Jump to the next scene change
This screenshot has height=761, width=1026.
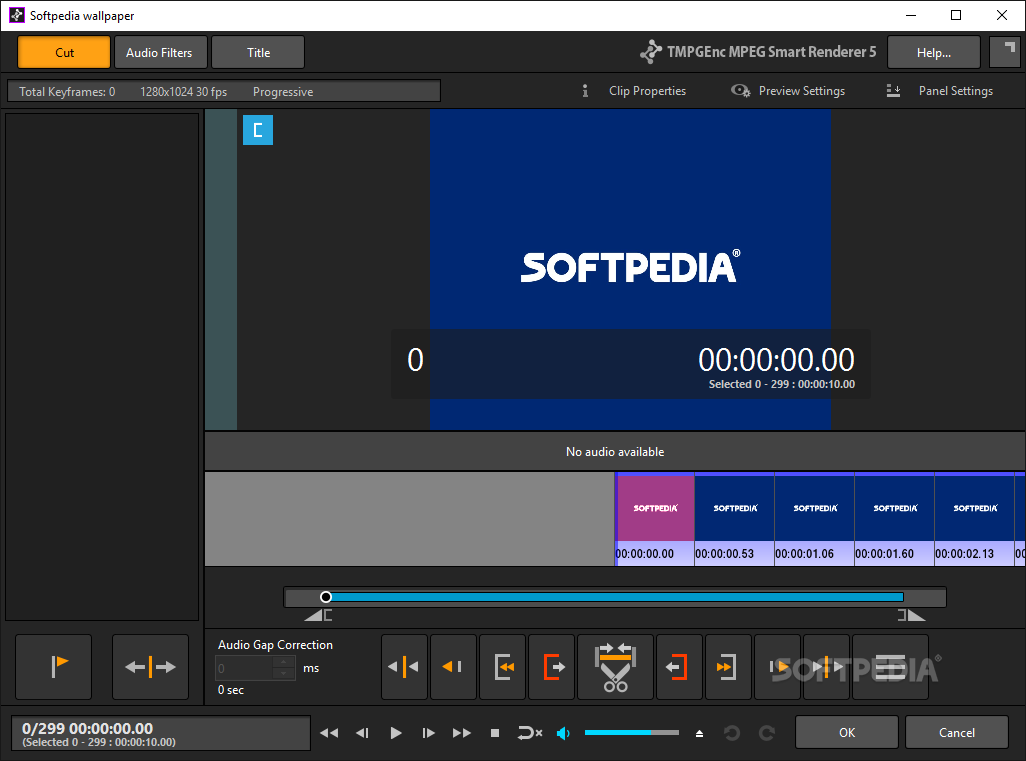pyautogui.click(x=826, y=667)
